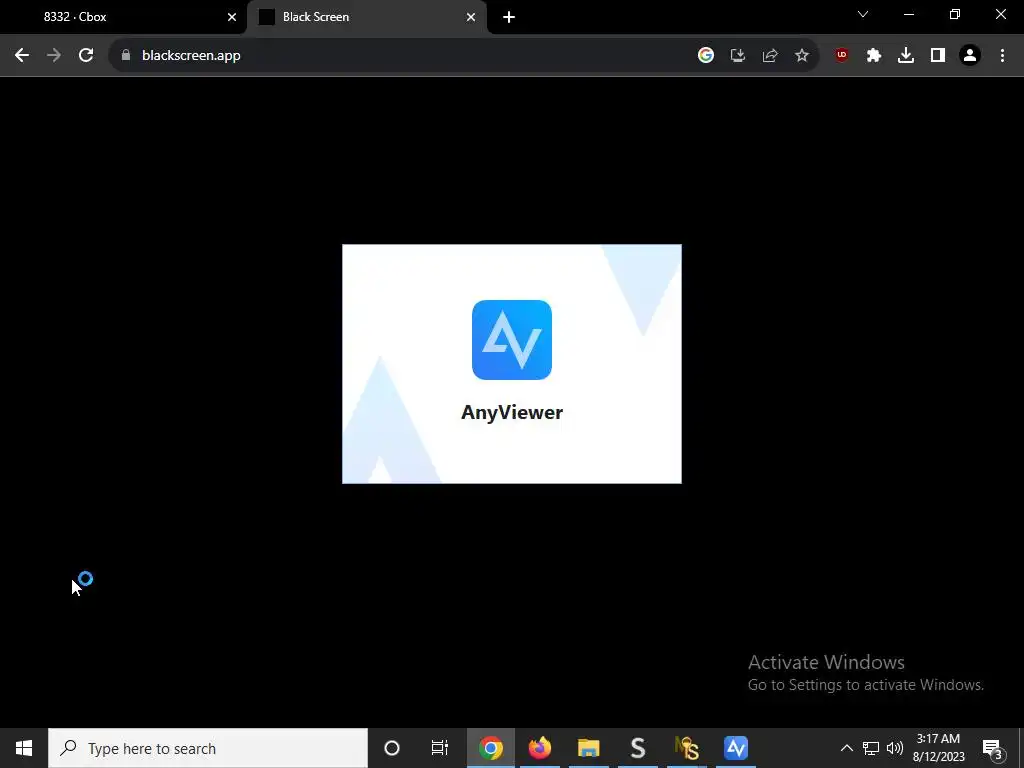Expand the tab search dropdown chevron
The height and width of the screenshot is (768, 1024).
863,14
